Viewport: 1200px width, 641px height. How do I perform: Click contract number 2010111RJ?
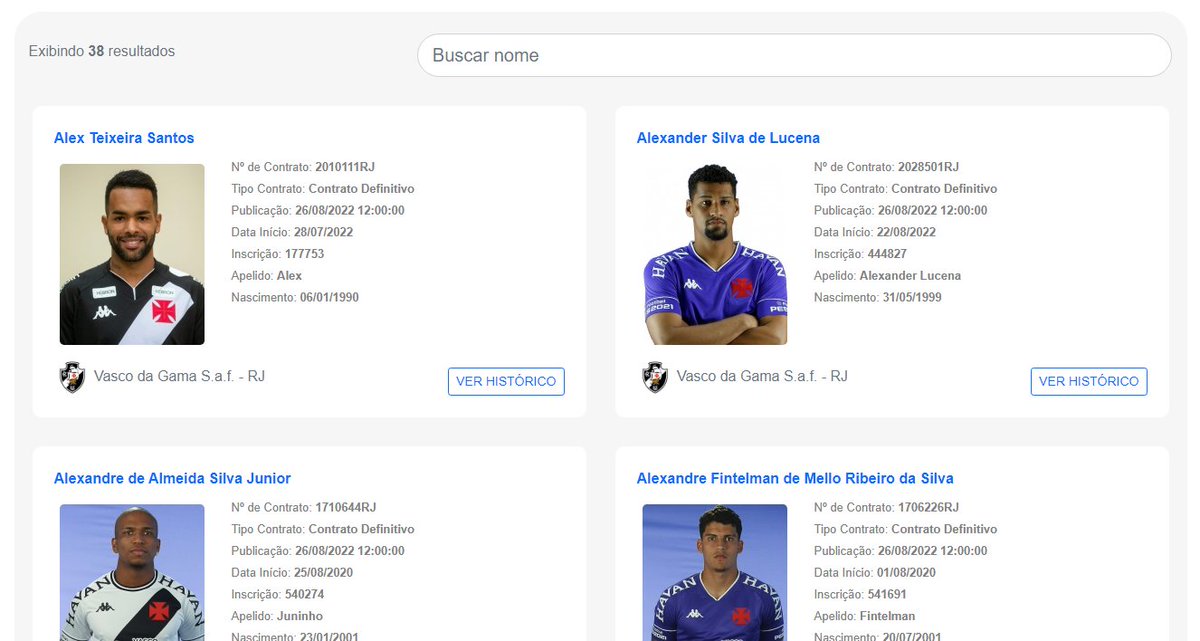[344, 167]
